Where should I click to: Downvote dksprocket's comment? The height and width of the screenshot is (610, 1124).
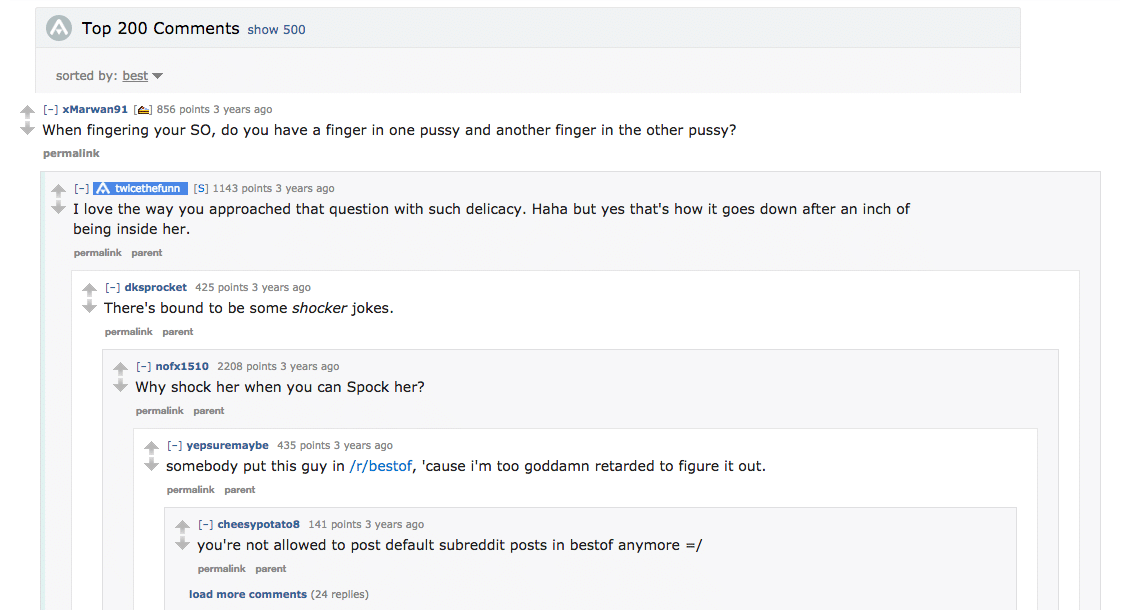tap(89, 306)
